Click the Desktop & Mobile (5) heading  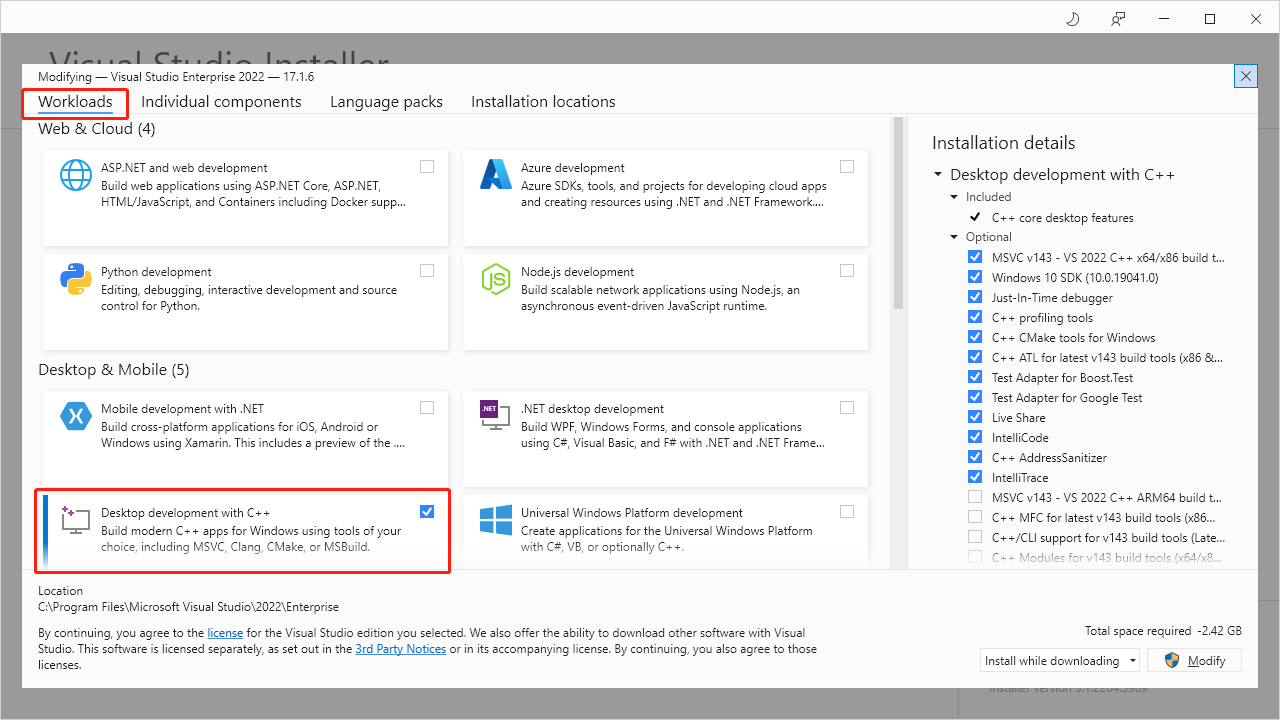[114, 370]
